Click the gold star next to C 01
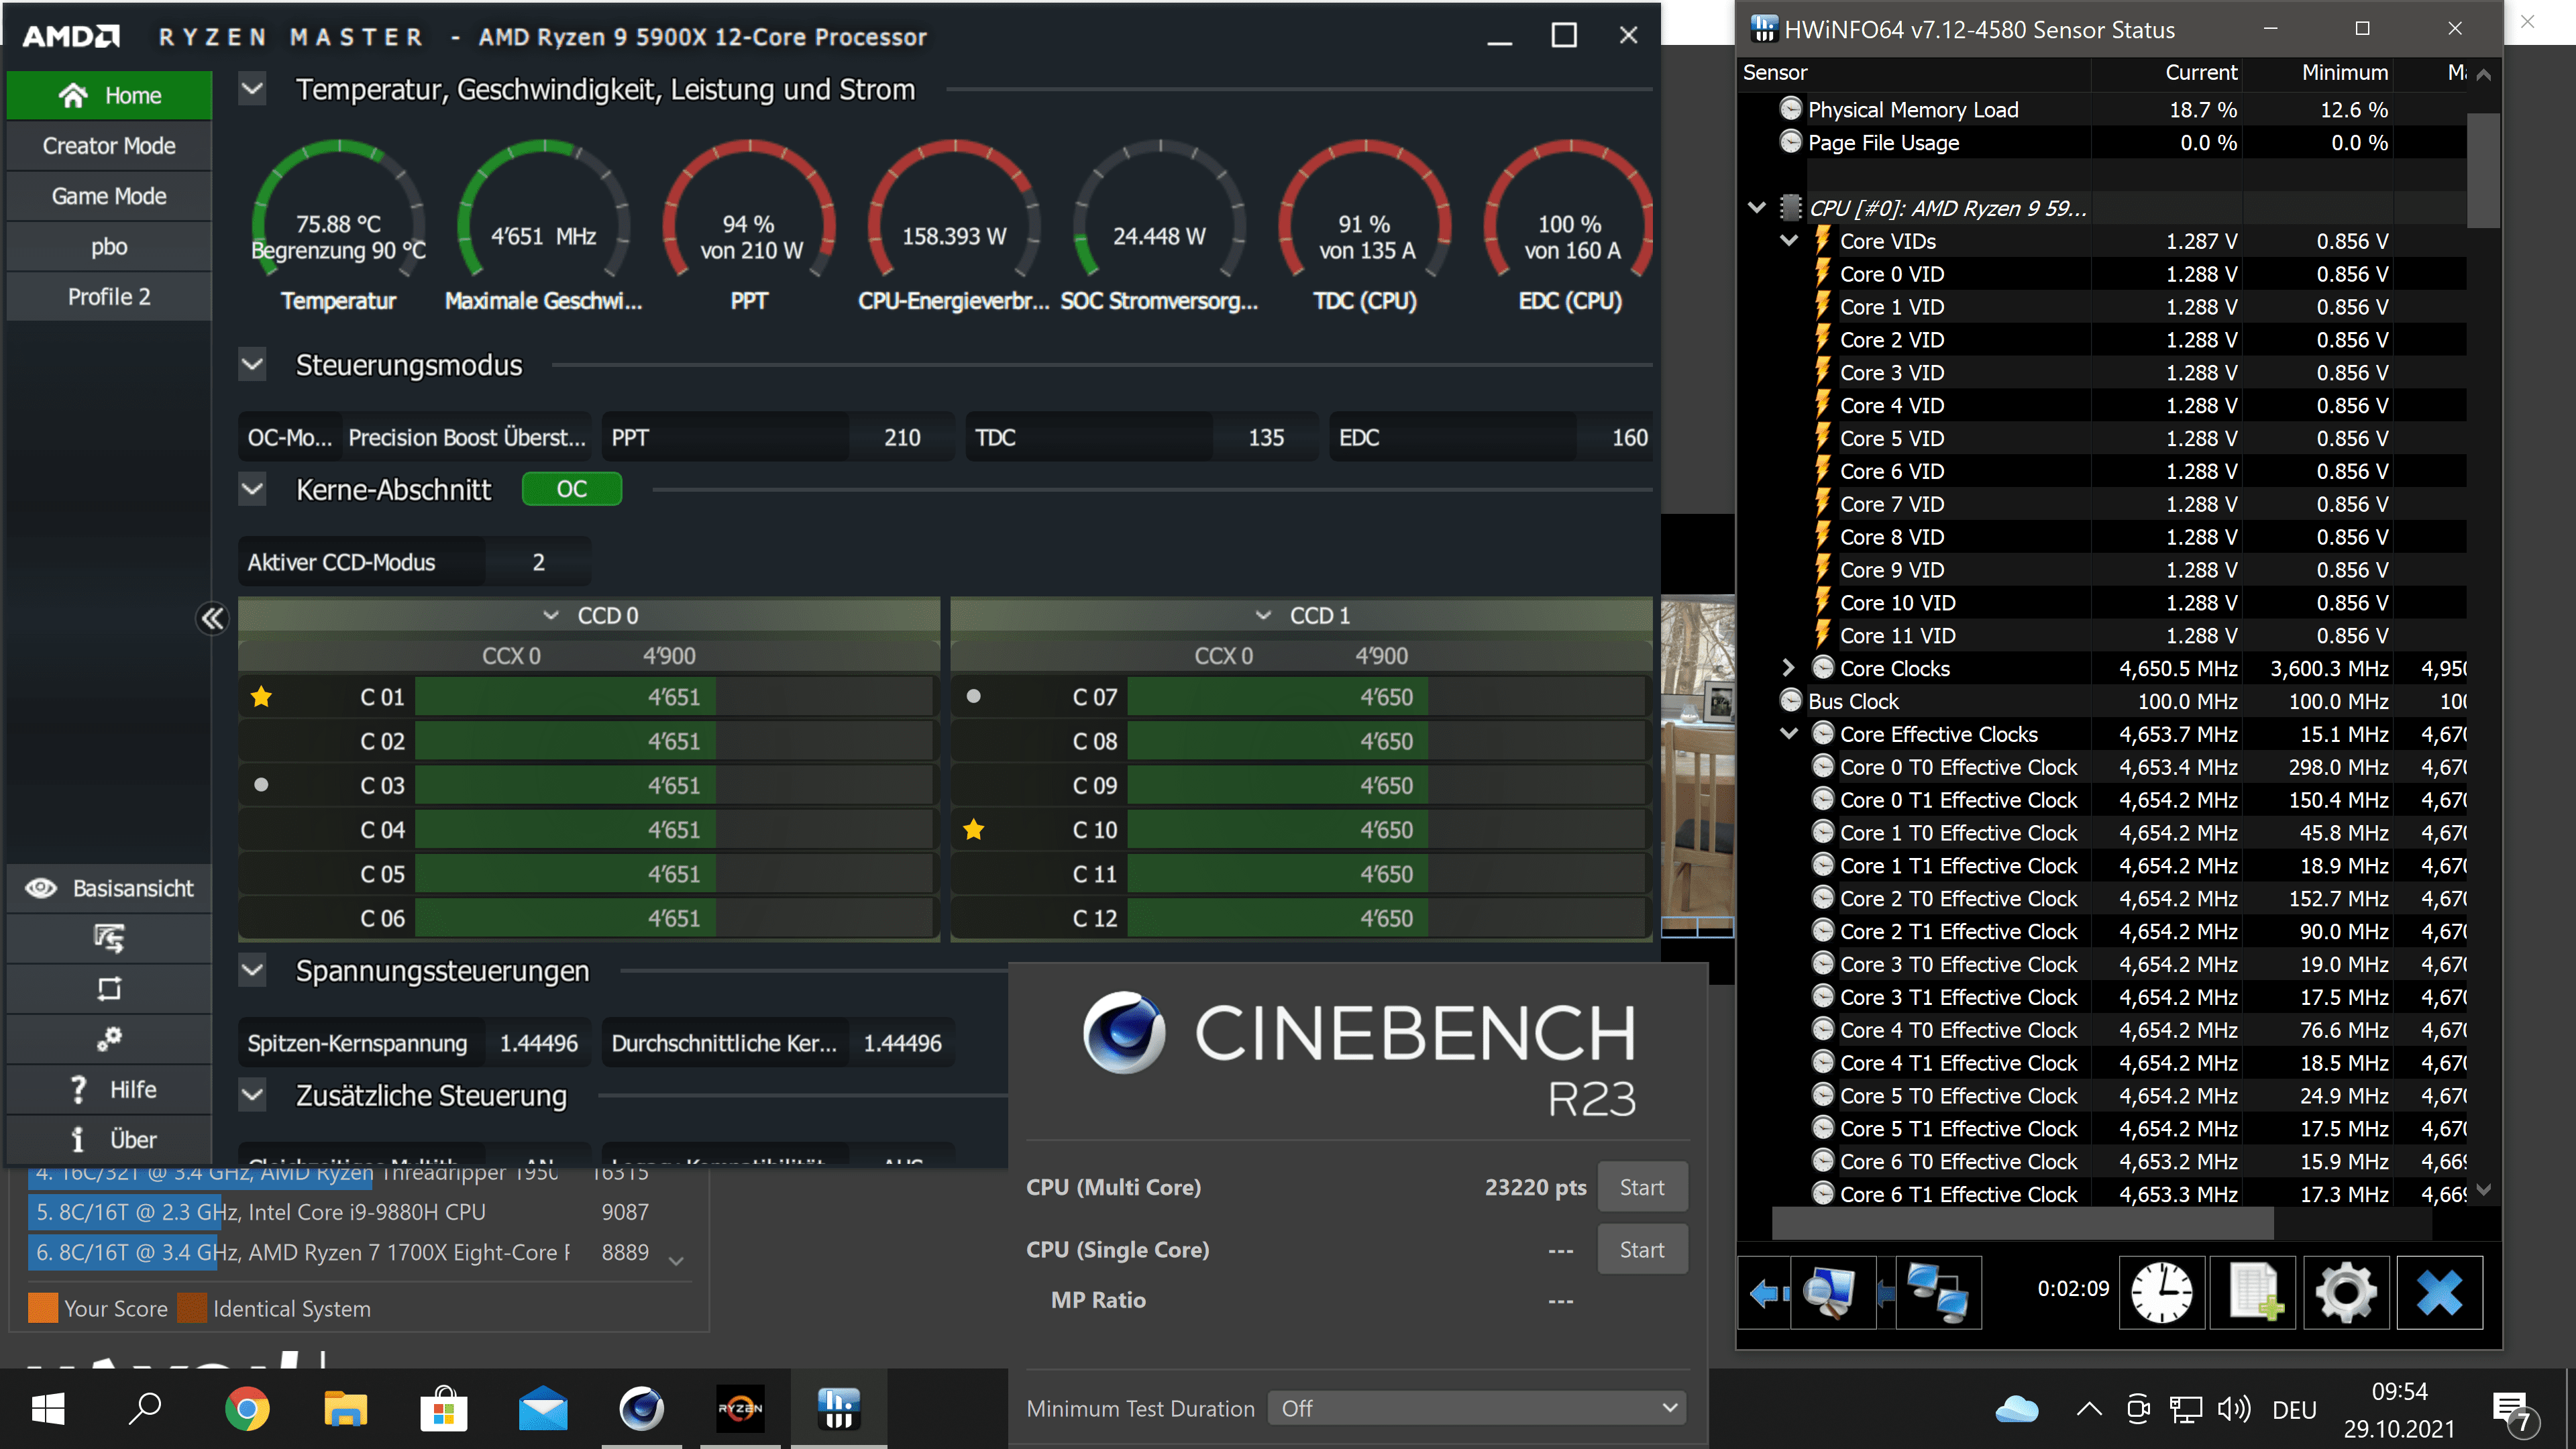The image size is (2576, 1449). point(262,697)
